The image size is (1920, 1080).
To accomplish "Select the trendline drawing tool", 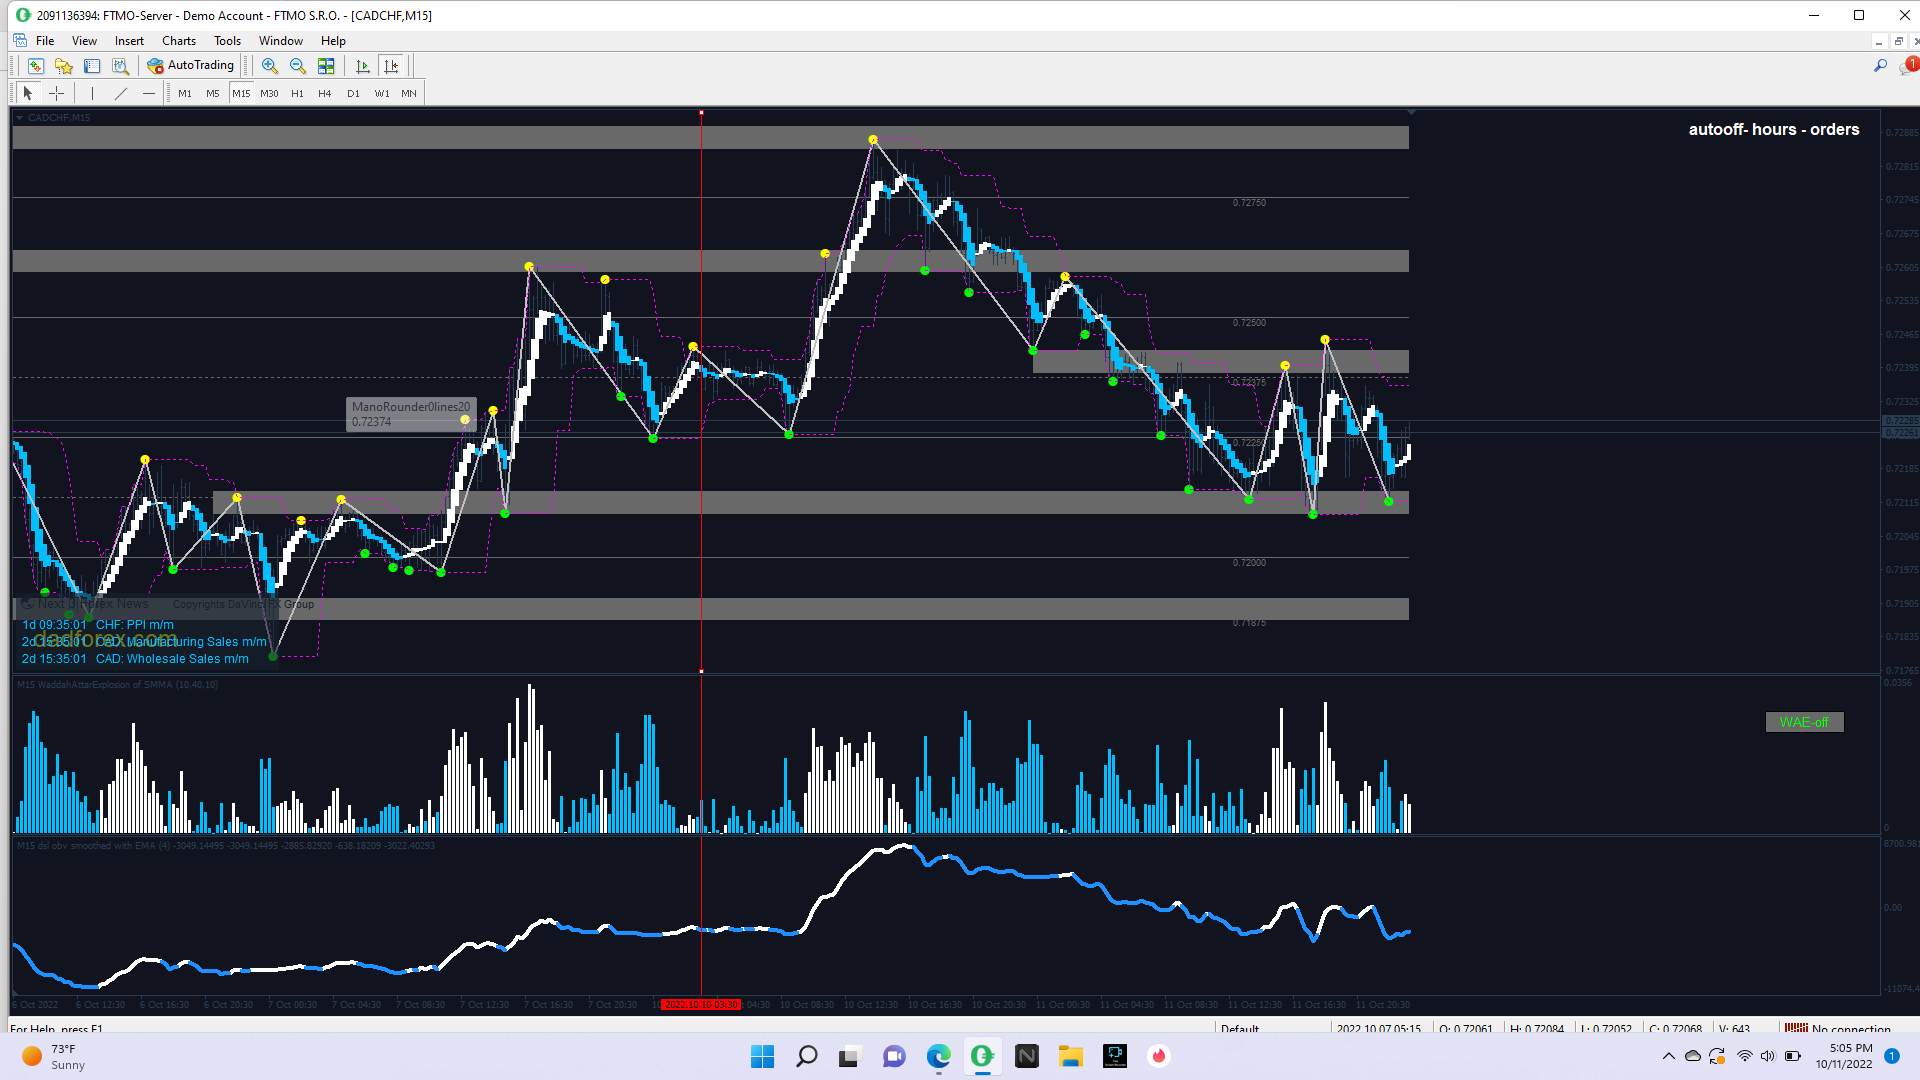I will pyautogui.click(x=121, y=93).
